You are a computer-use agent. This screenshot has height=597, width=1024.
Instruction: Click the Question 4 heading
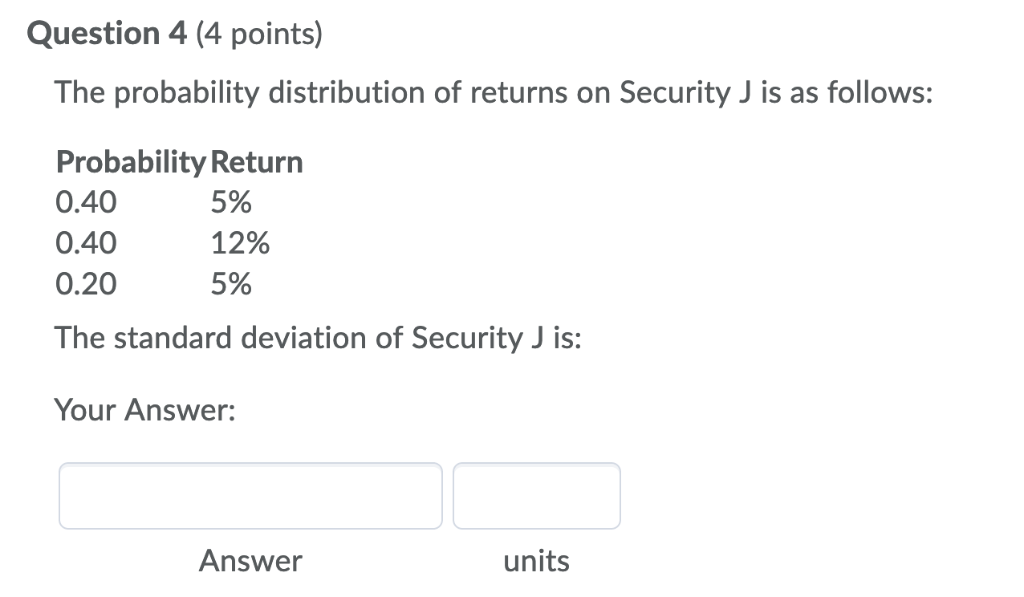tap(107, 33)
